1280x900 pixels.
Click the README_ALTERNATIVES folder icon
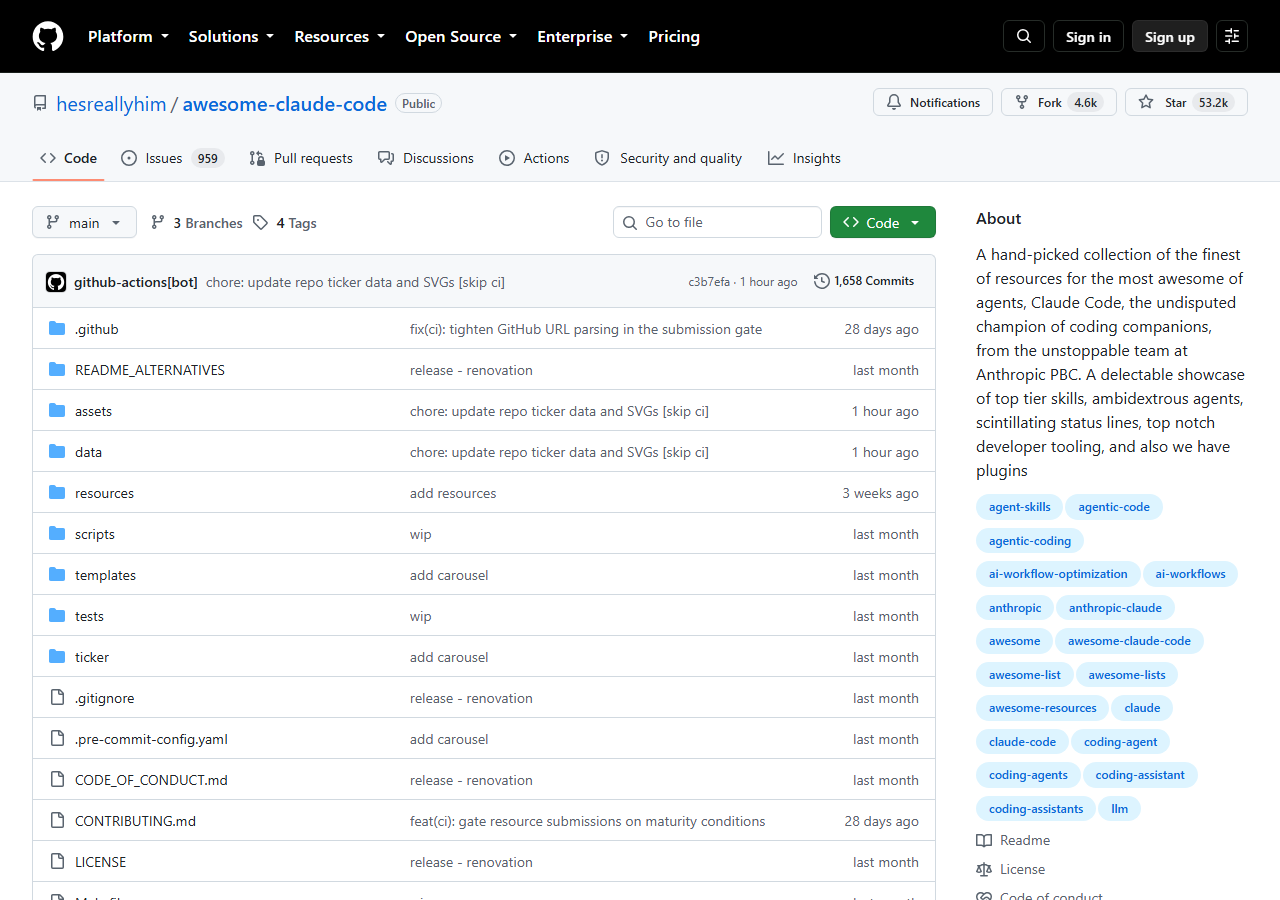(x=57, y=370)
